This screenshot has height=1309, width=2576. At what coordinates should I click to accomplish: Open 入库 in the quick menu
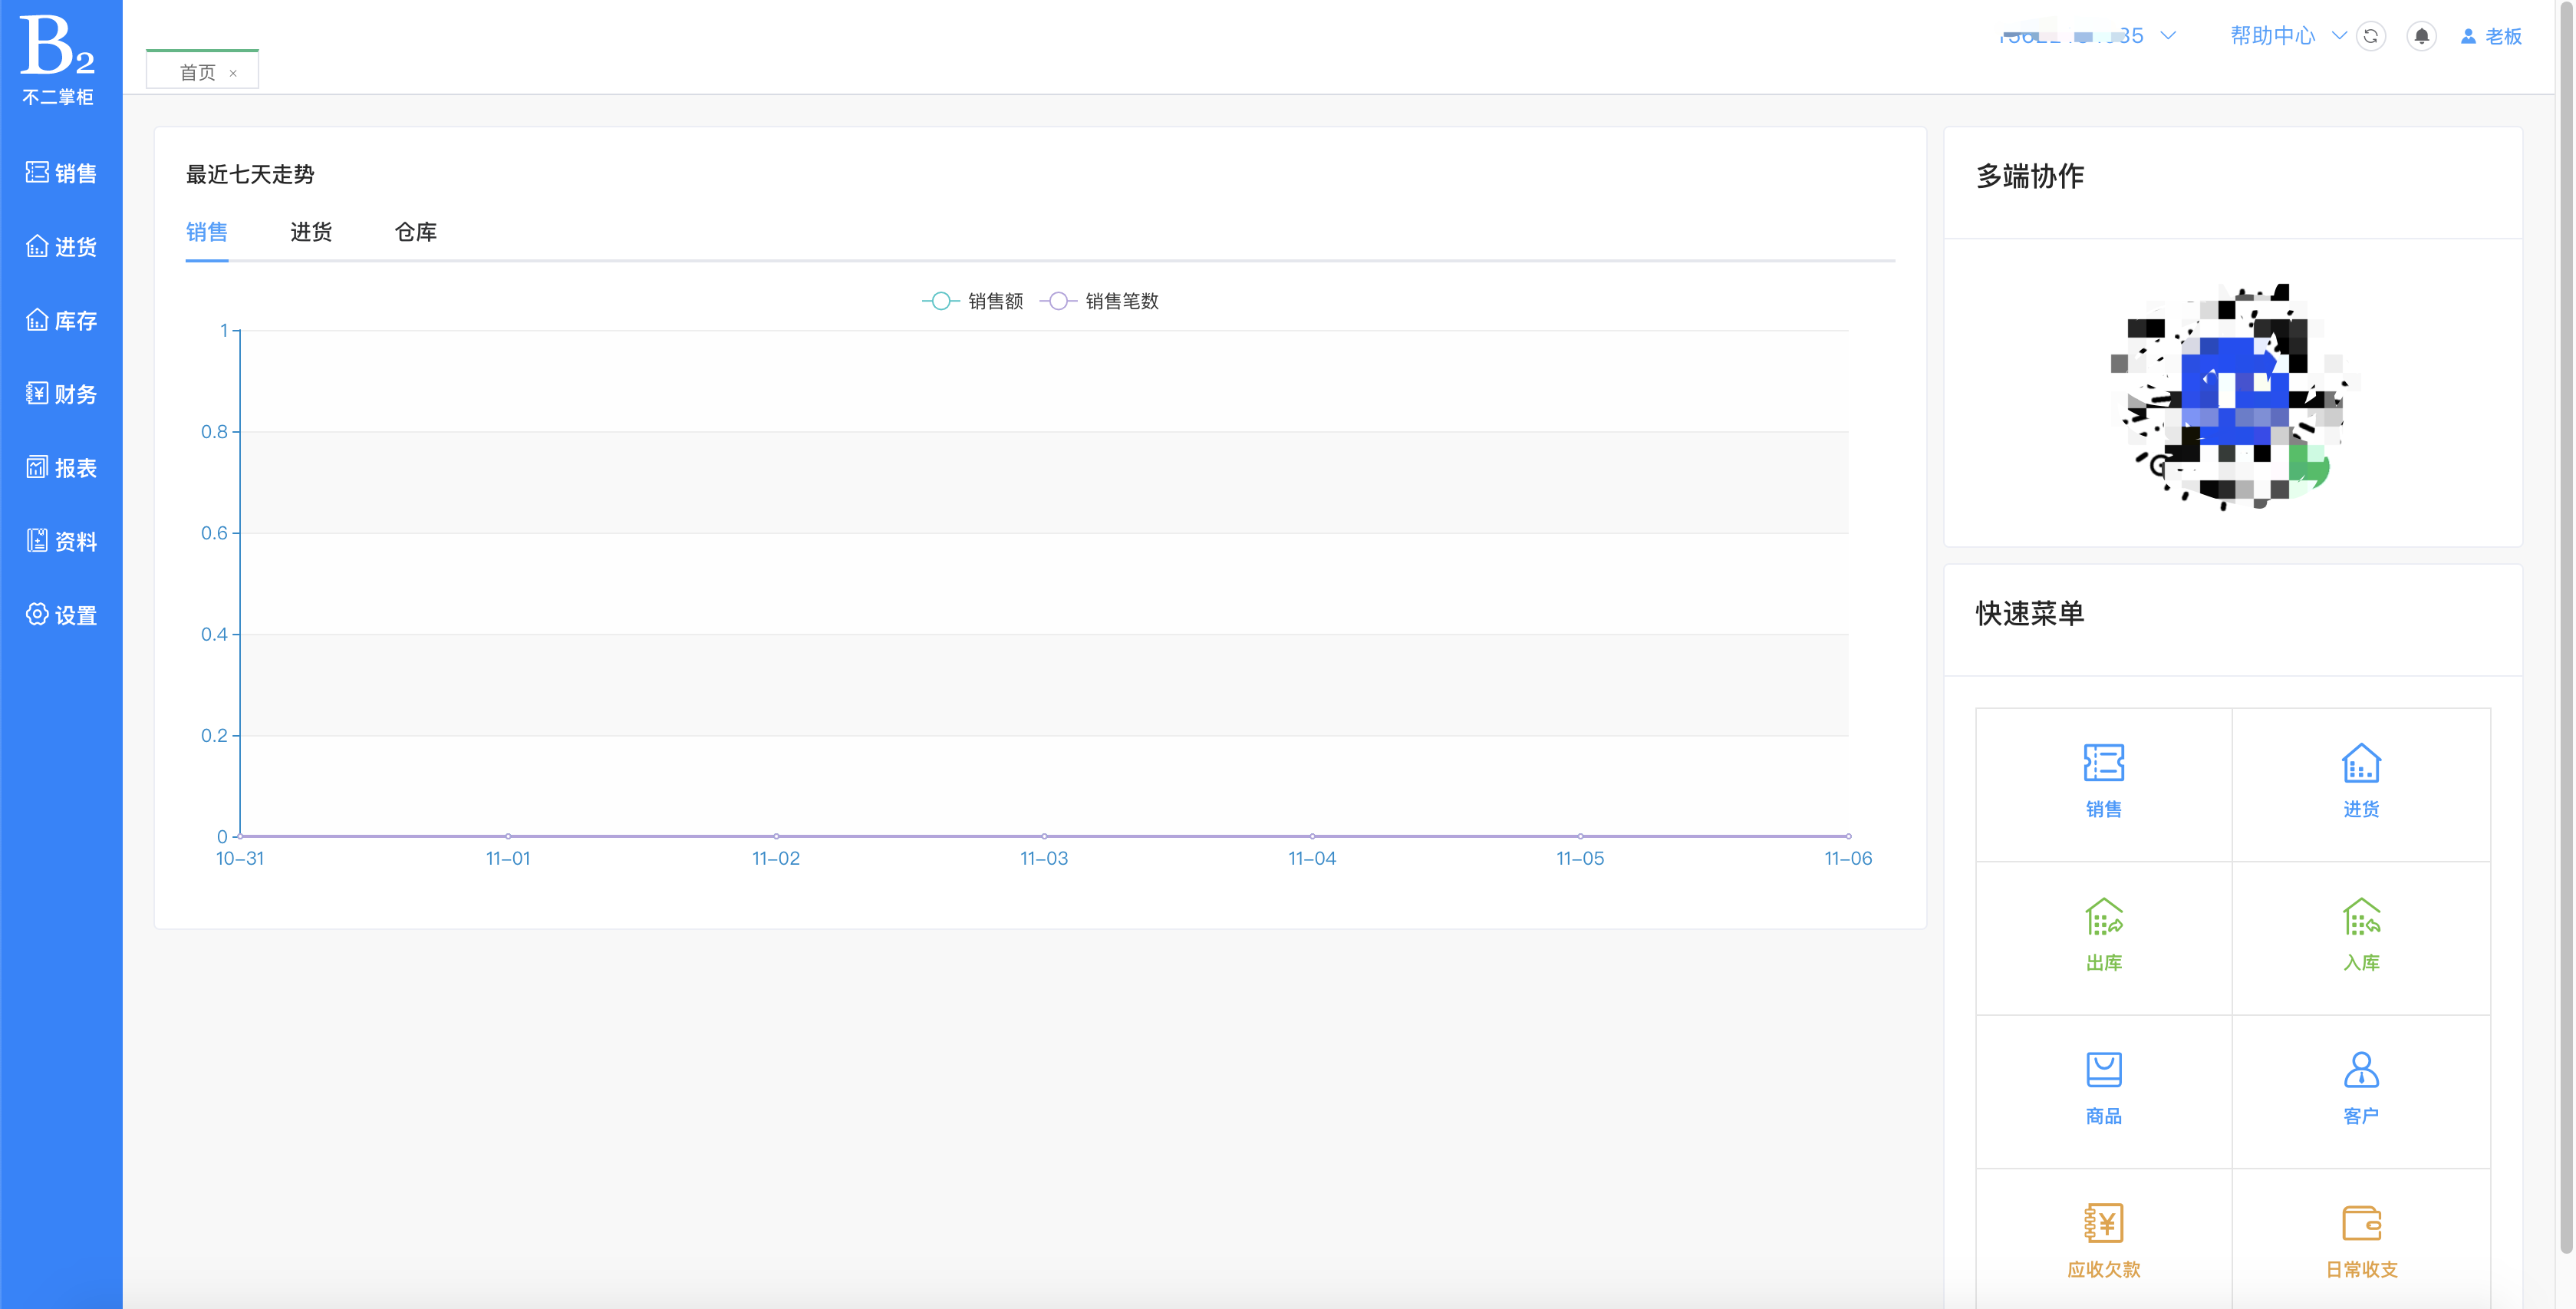pos(2361,938)
